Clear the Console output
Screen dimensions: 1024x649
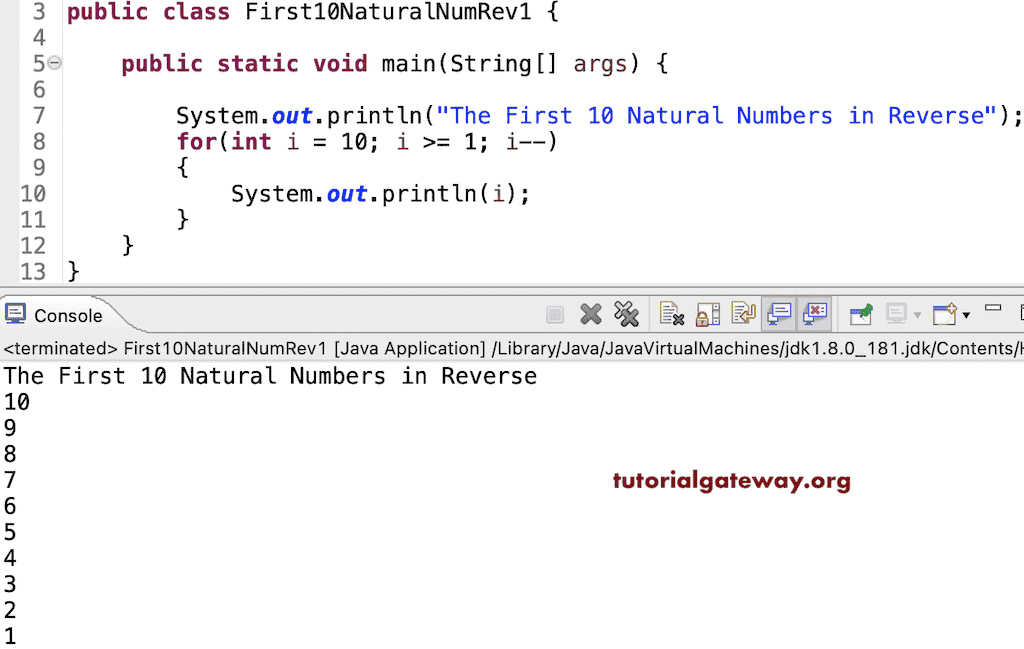(x=671, y=313)
